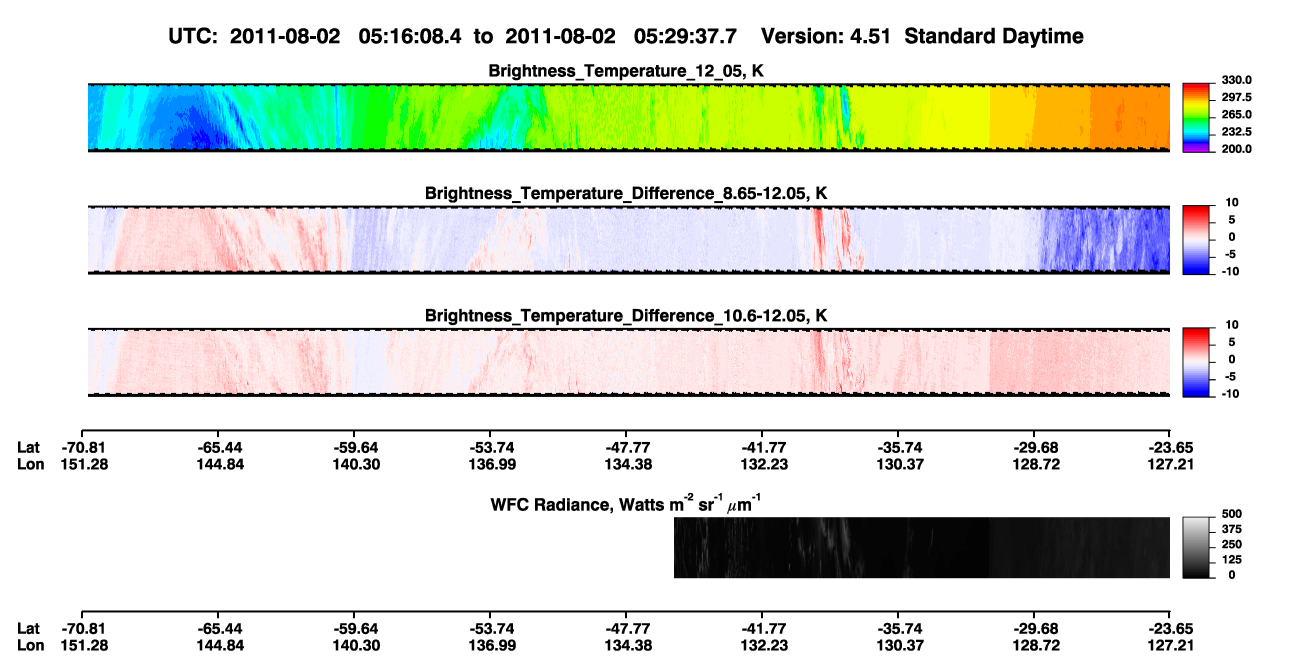Click the Brightness Temperature 12.05 image strip

[629, 117]
